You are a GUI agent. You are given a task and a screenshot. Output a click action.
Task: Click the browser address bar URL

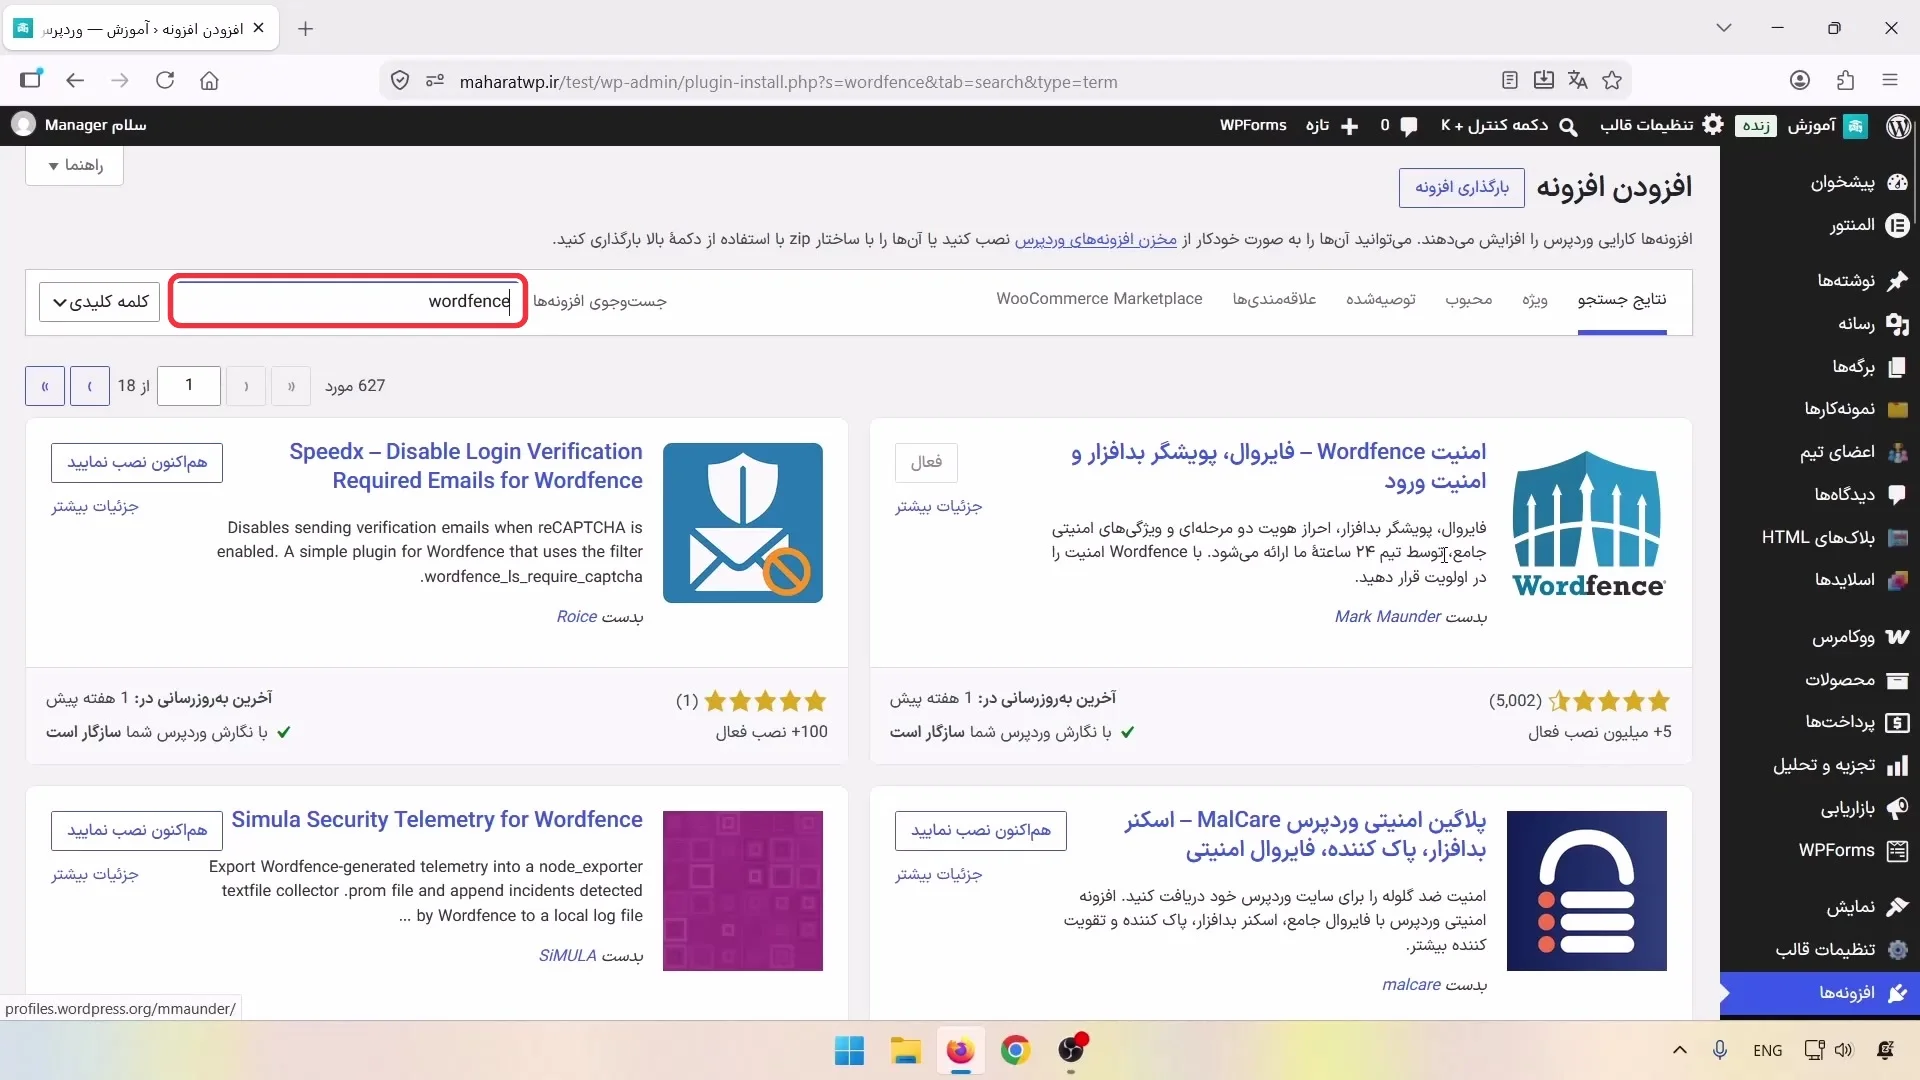point(789,82)
